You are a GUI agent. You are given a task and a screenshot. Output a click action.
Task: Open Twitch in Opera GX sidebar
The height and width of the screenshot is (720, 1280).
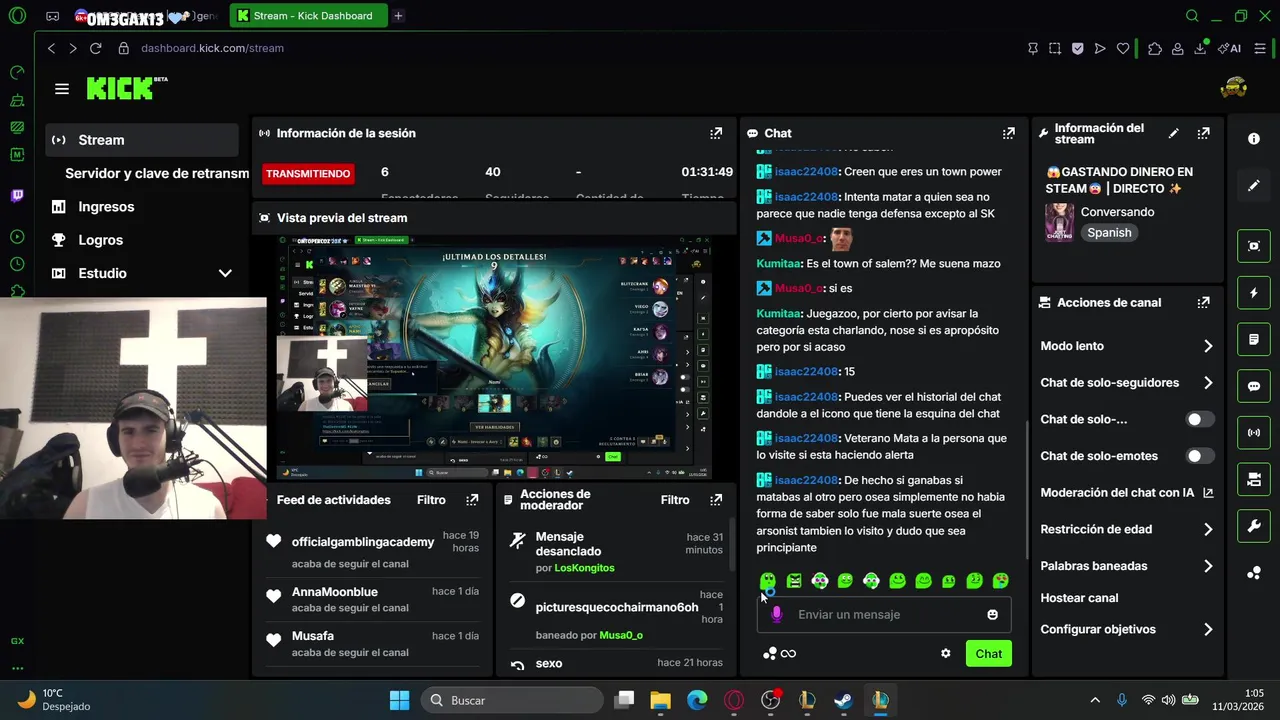pos(17,196)
